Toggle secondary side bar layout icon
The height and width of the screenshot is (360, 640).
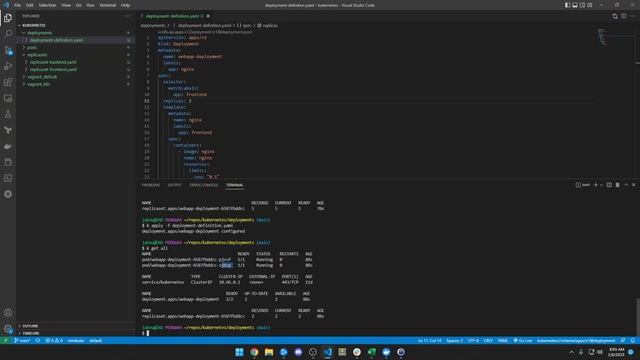coord(582,5)
